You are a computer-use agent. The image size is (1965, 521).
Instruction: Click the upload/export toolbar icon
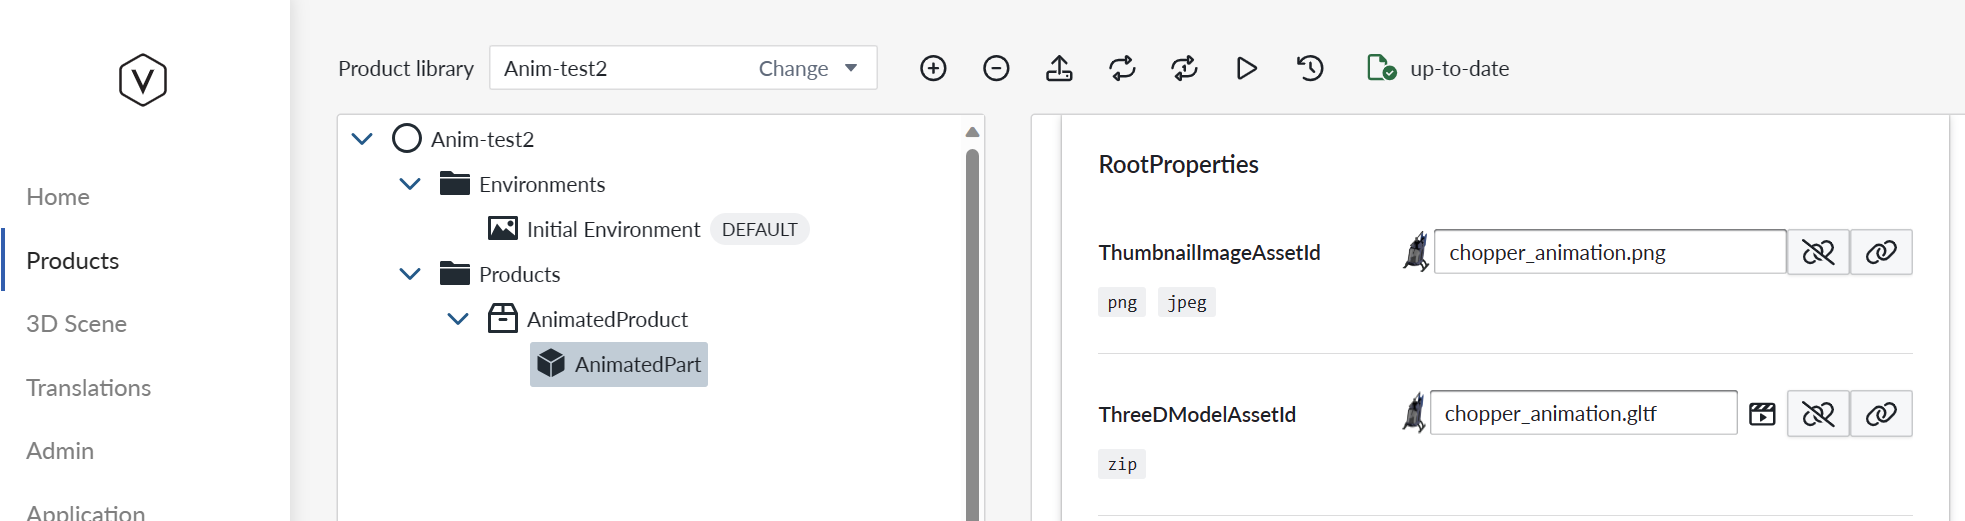tap(1059, 68)
